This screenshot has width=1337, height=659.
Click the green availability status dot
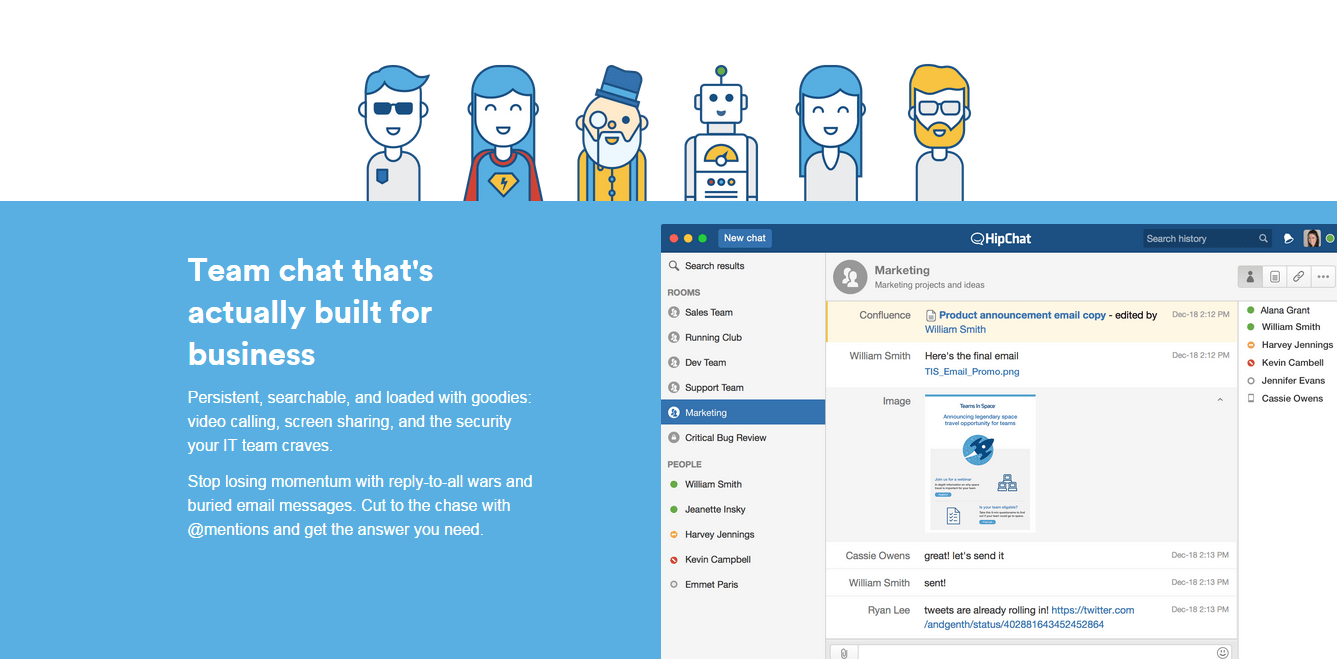pos(1330,239)
